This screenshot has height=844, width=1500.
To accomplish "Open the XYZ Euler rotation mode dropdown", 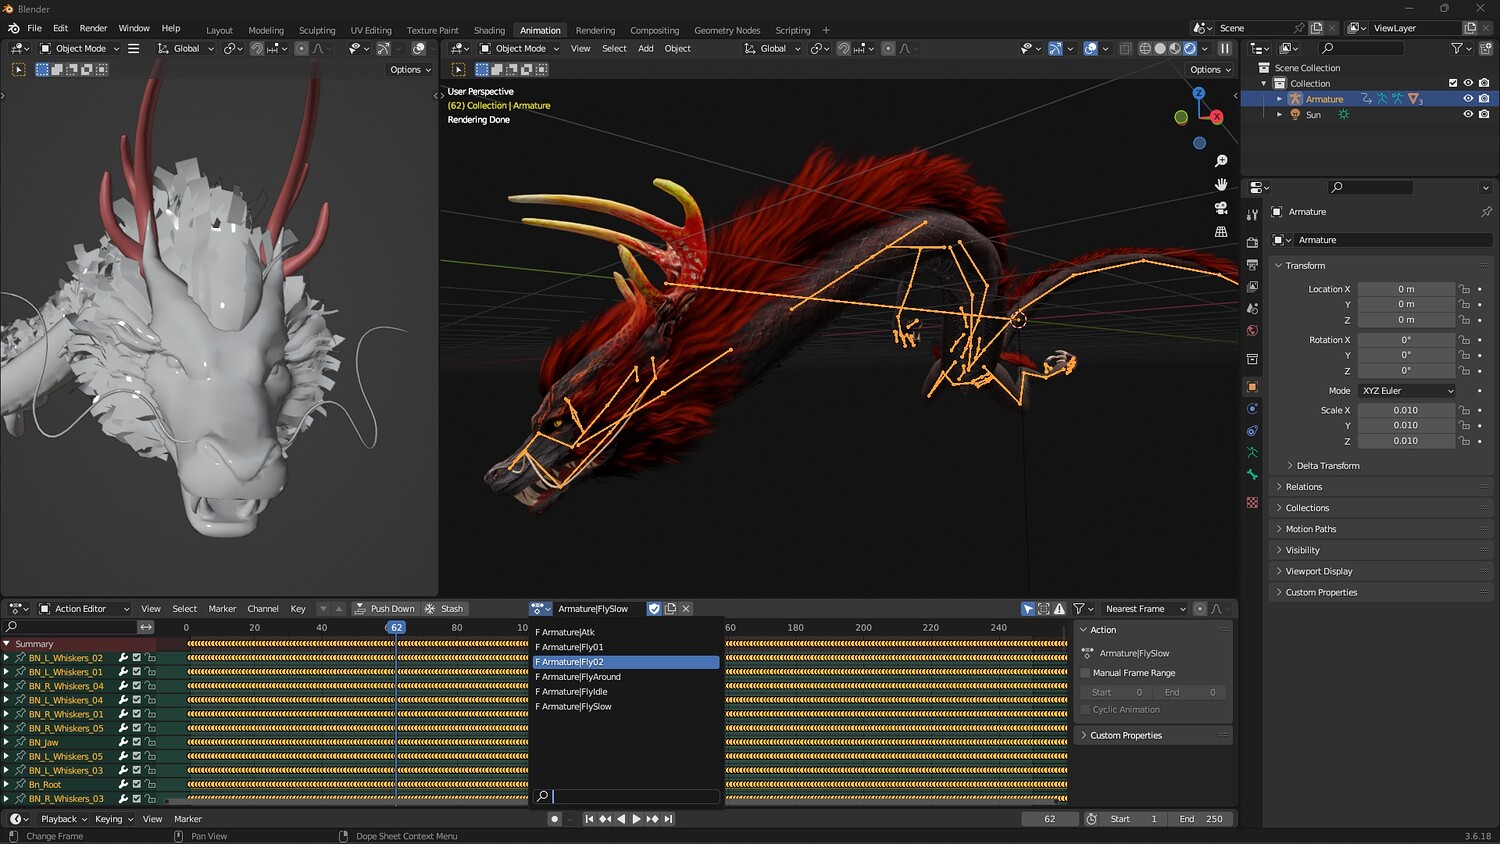I will (x=1407, y=391).
